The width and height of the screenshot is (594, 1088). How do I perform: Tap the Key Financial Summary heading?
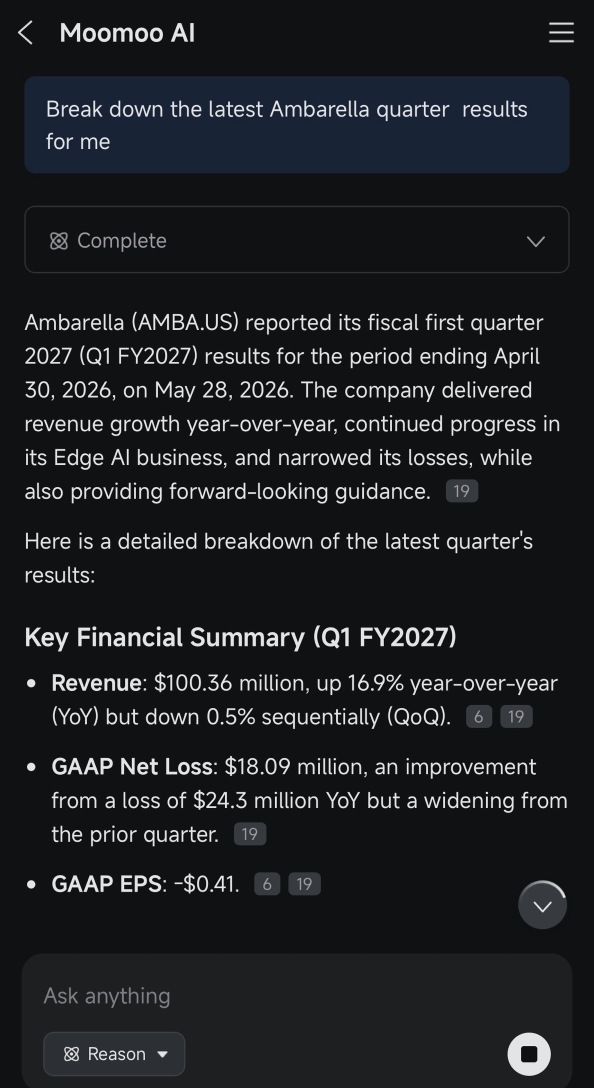[240, 637]
